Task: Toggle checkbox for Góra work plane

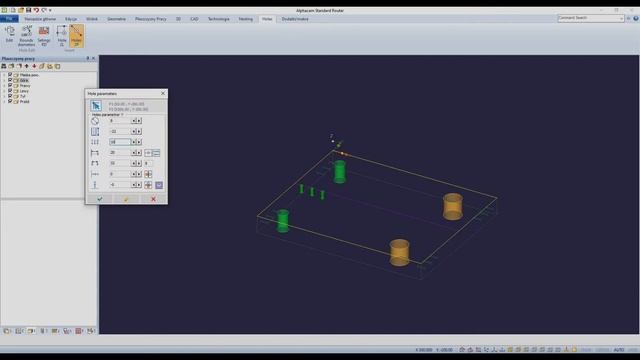Action: click(10, 80)
